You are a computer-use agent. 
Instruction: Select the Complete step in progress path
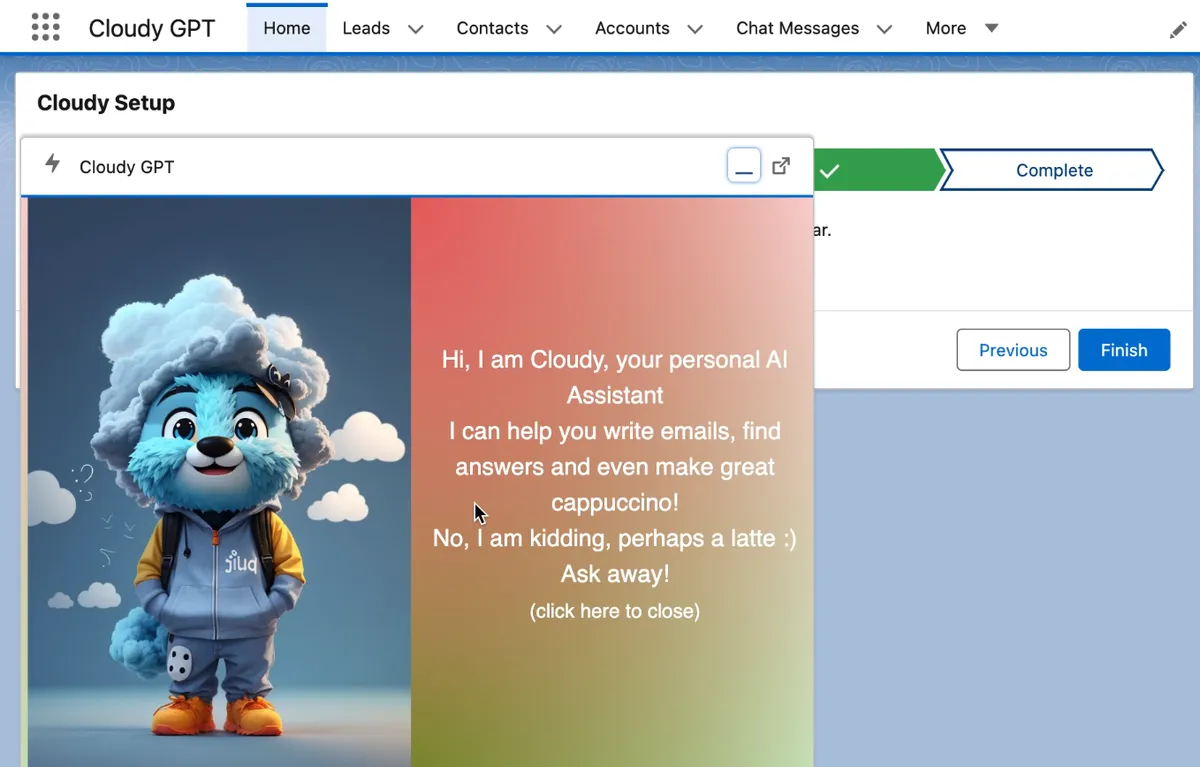tap(1054, 170)
